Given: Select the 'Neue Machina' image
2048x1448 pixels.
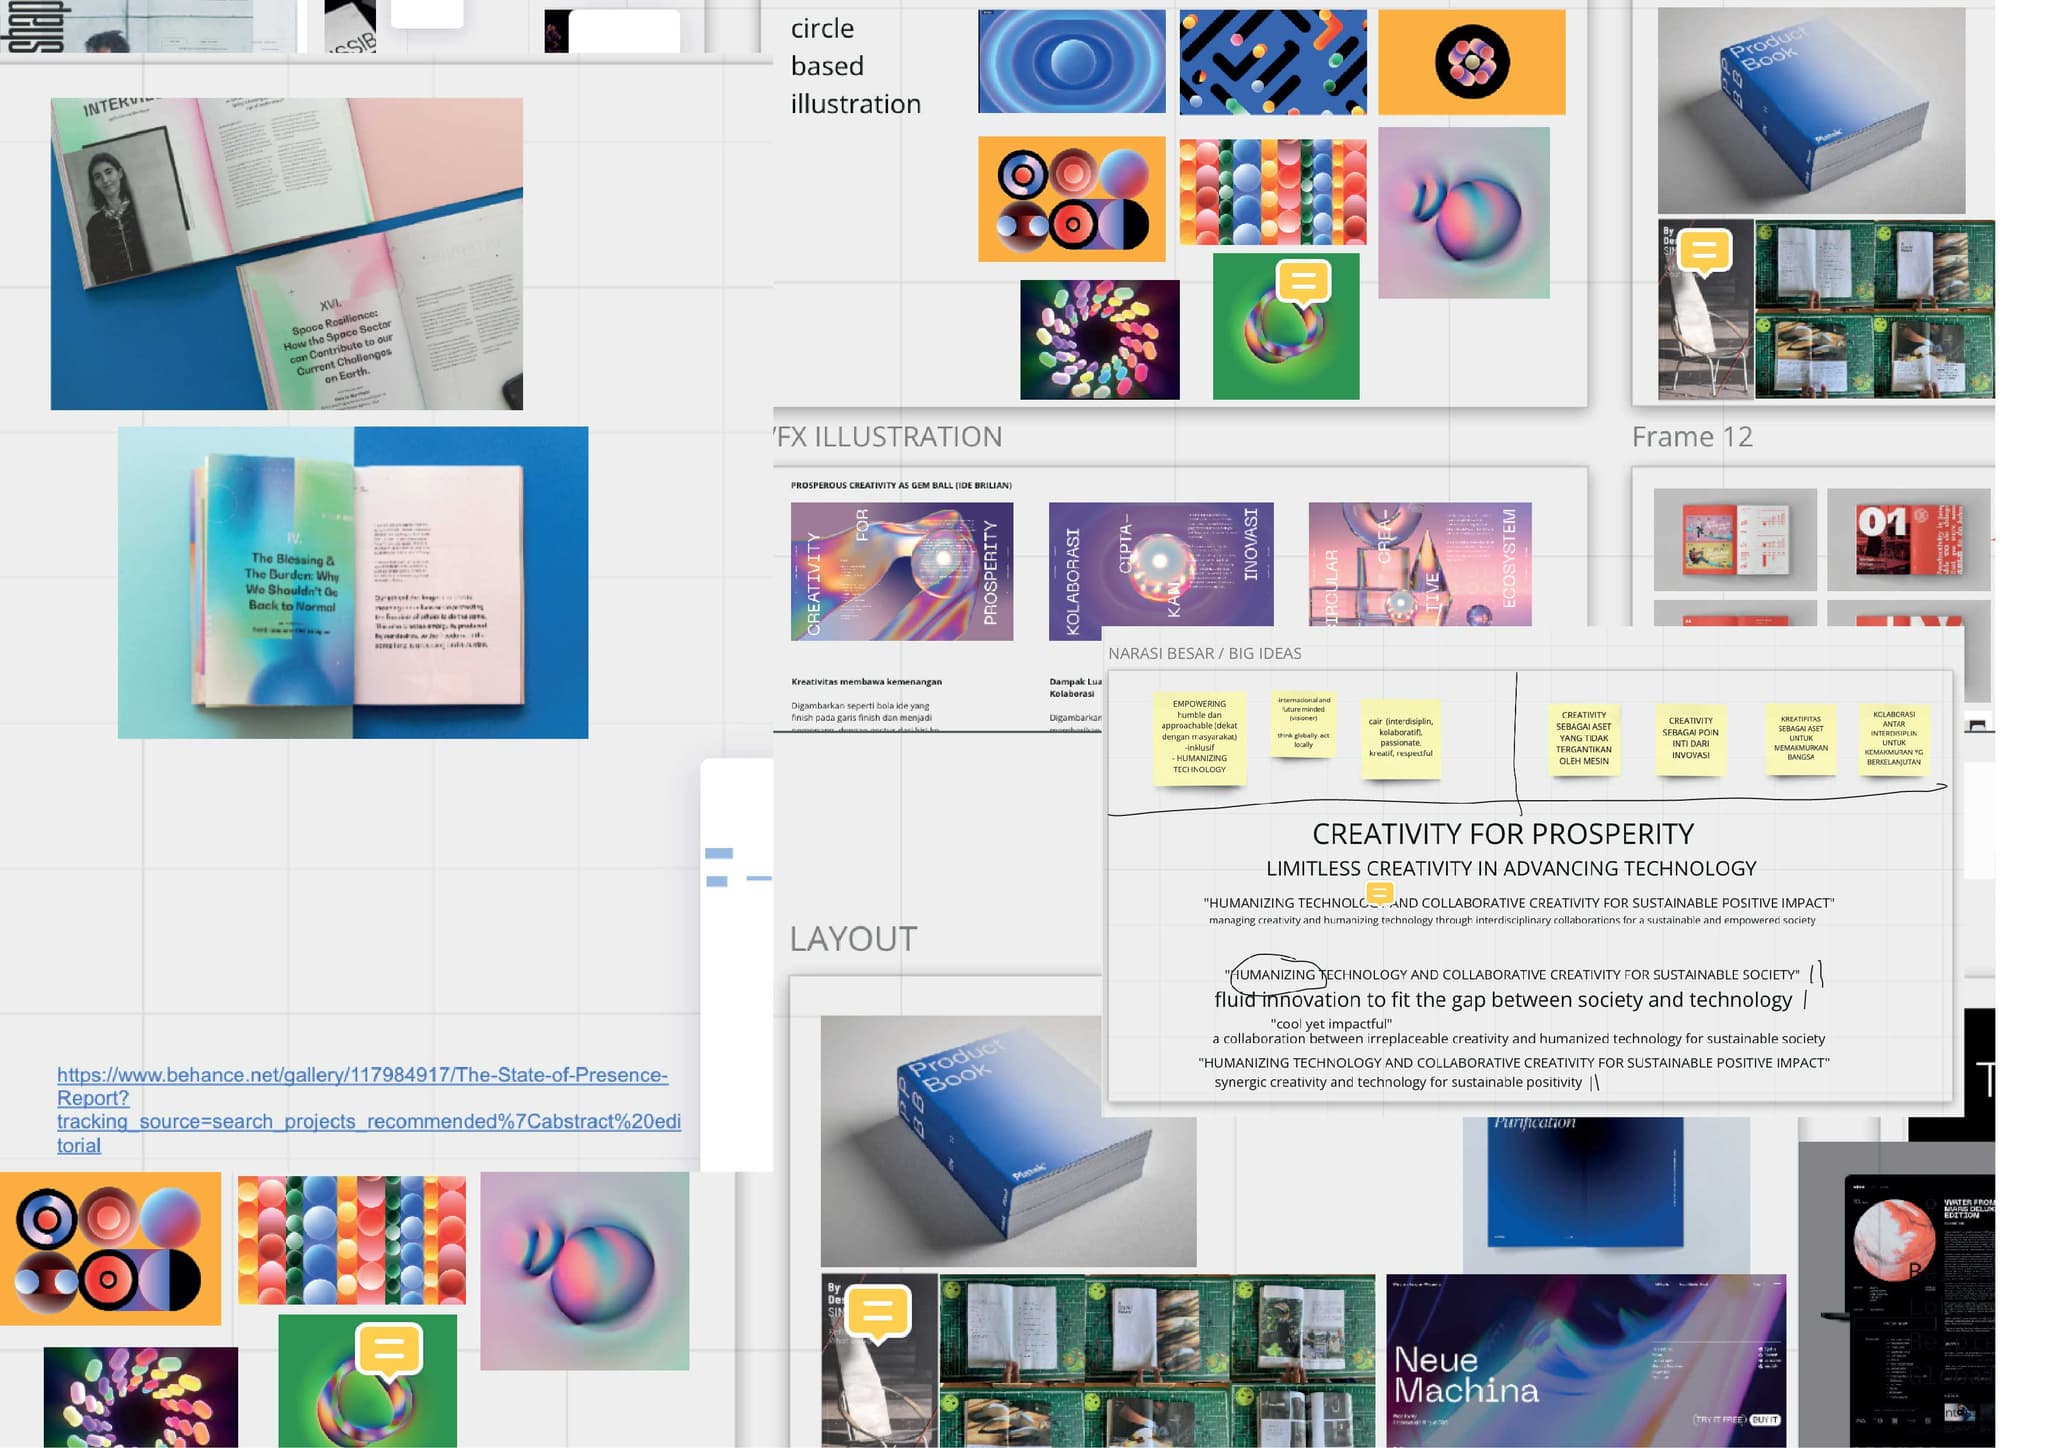Looking at the screenshot, I should (1586, 1360).
